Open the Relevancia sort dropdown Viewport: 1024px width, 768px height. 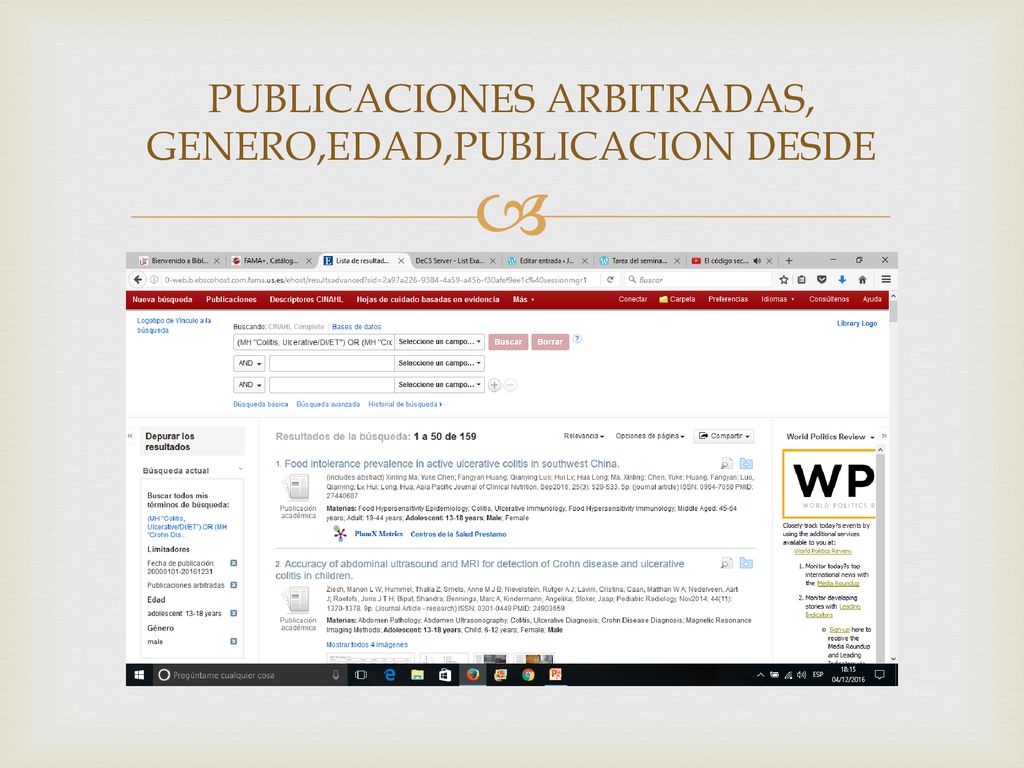click(584, 436)
